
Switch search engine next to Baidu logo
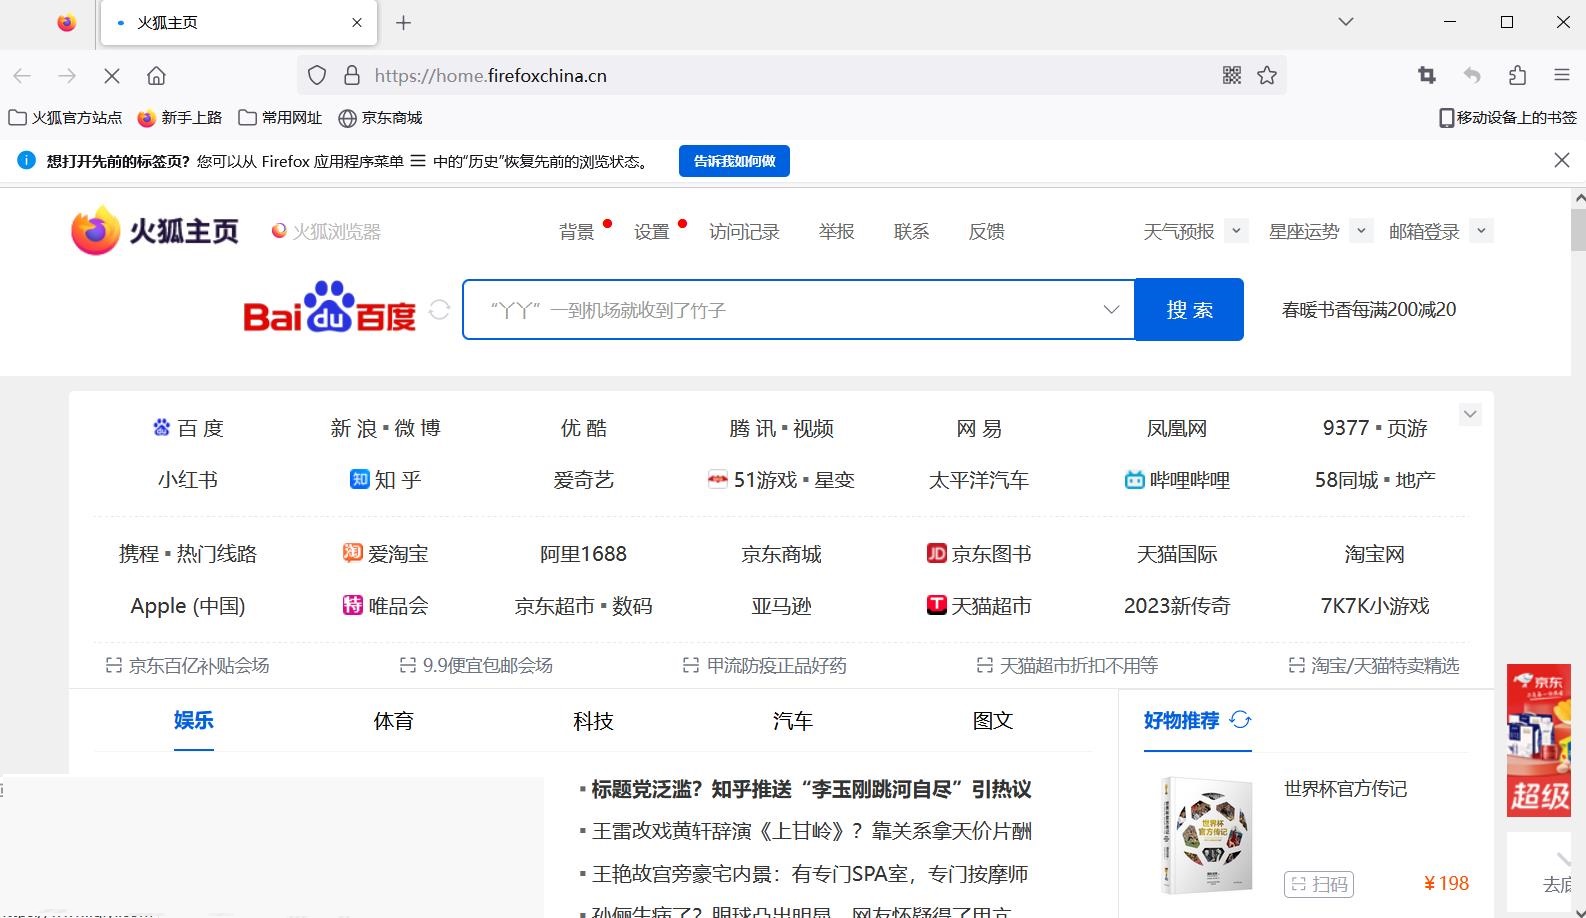coord(439,310)
